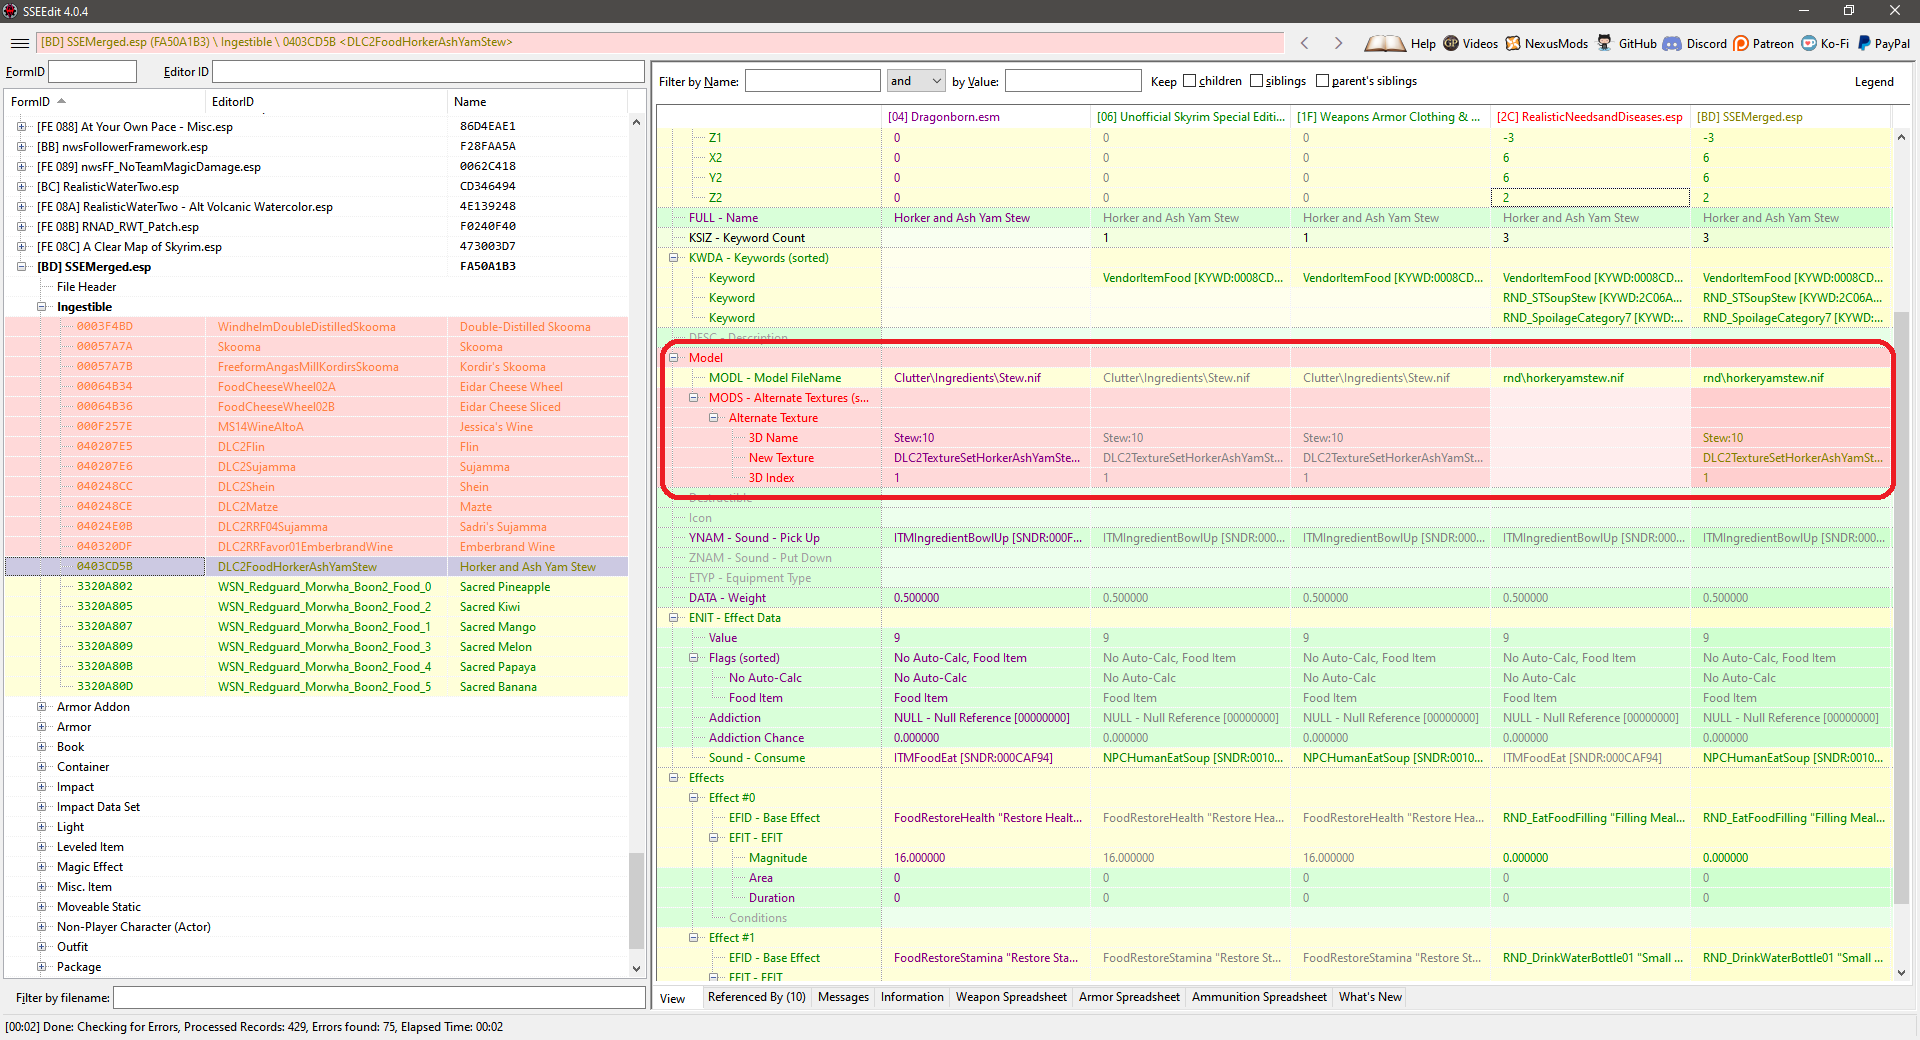
Task: Click the PayPal donation icon
Action: (x=1883, y=43)
